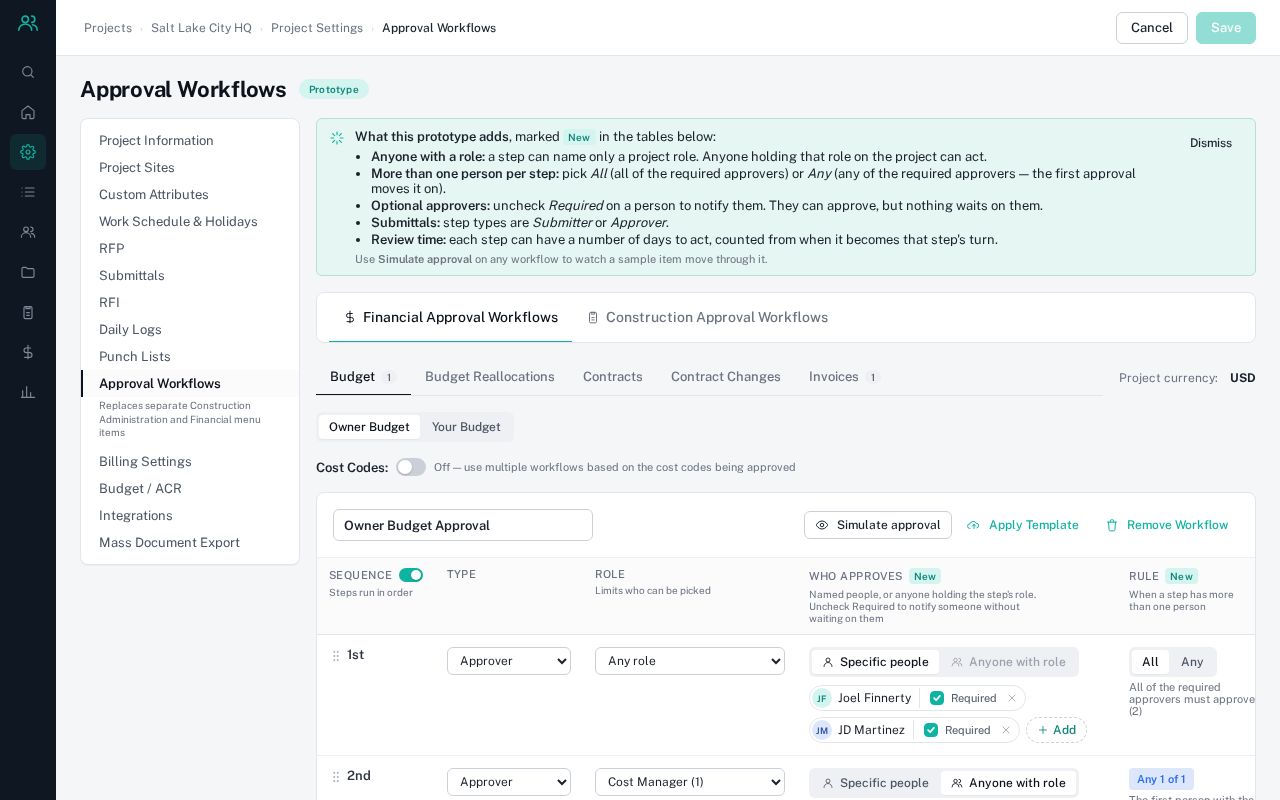The width and height of the screenshot is (1280, 800).
Task: Click the JM avatar for JD Martinez
Action: click(x=822, y=730)
